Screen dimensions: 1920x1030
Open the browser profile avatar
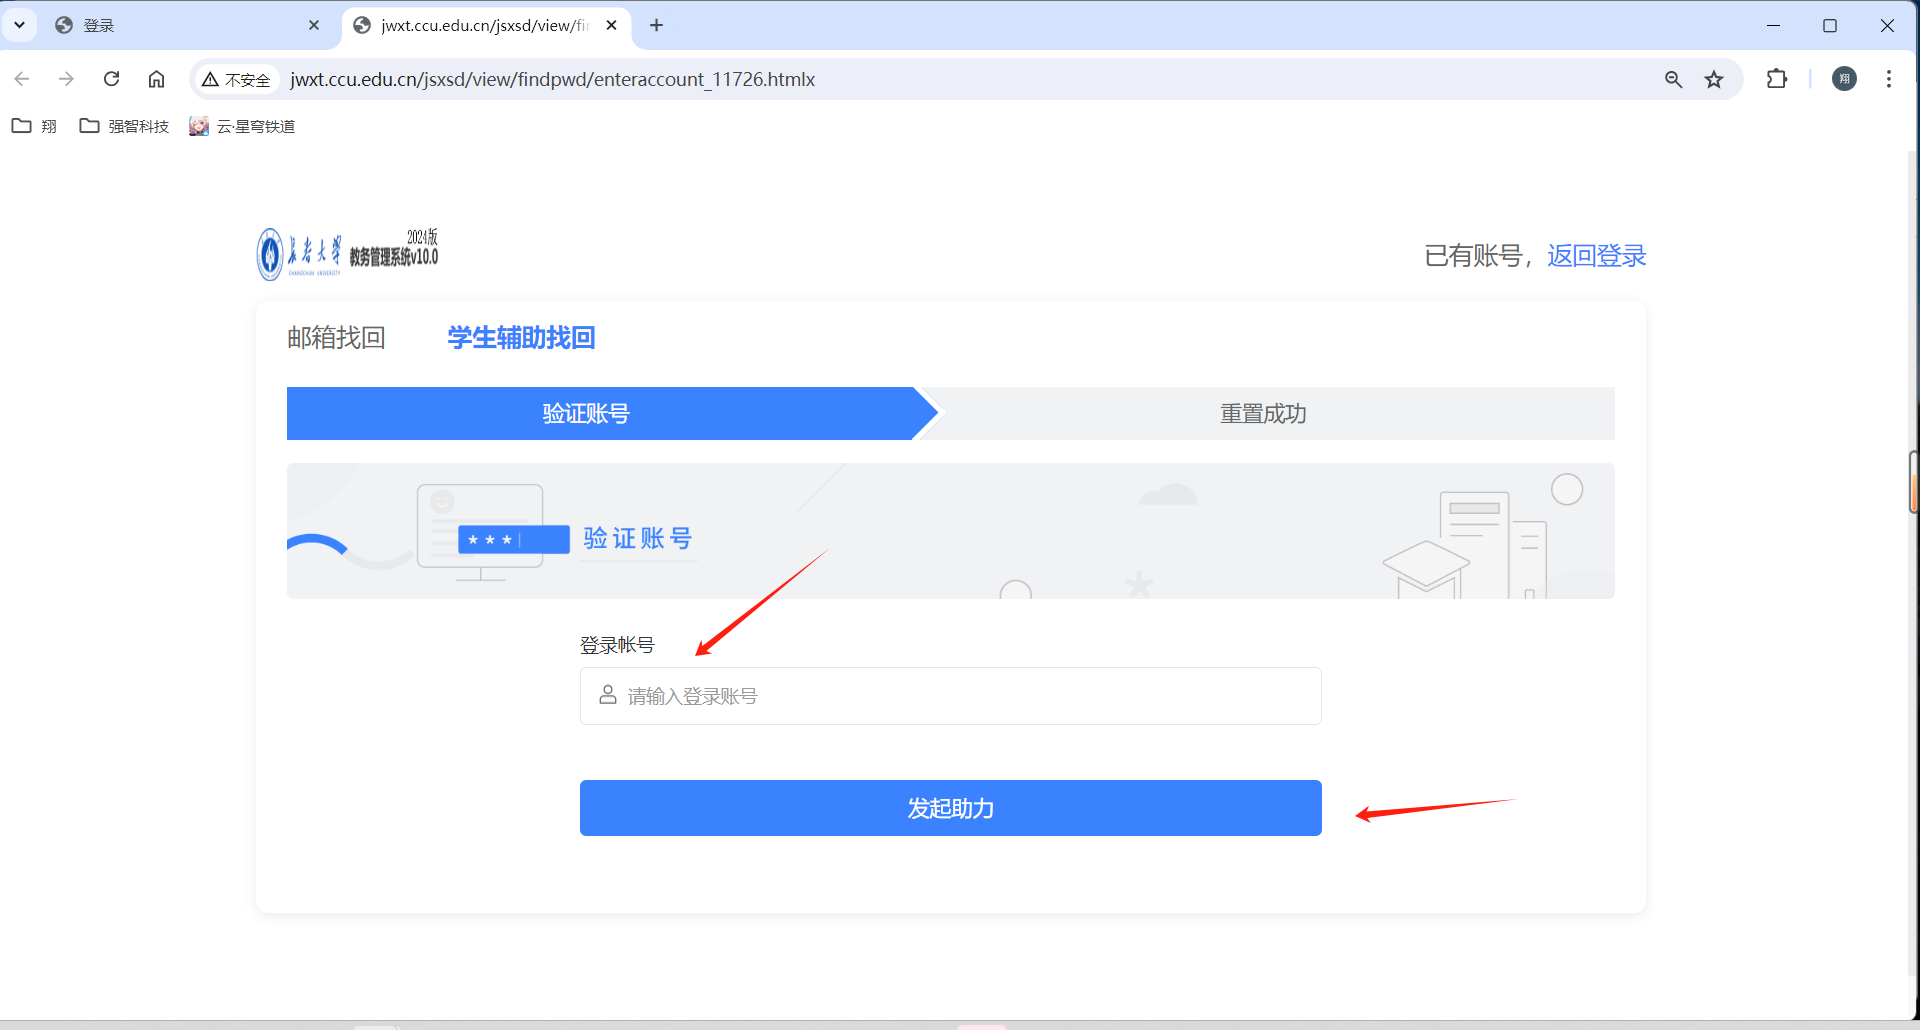1844,79
